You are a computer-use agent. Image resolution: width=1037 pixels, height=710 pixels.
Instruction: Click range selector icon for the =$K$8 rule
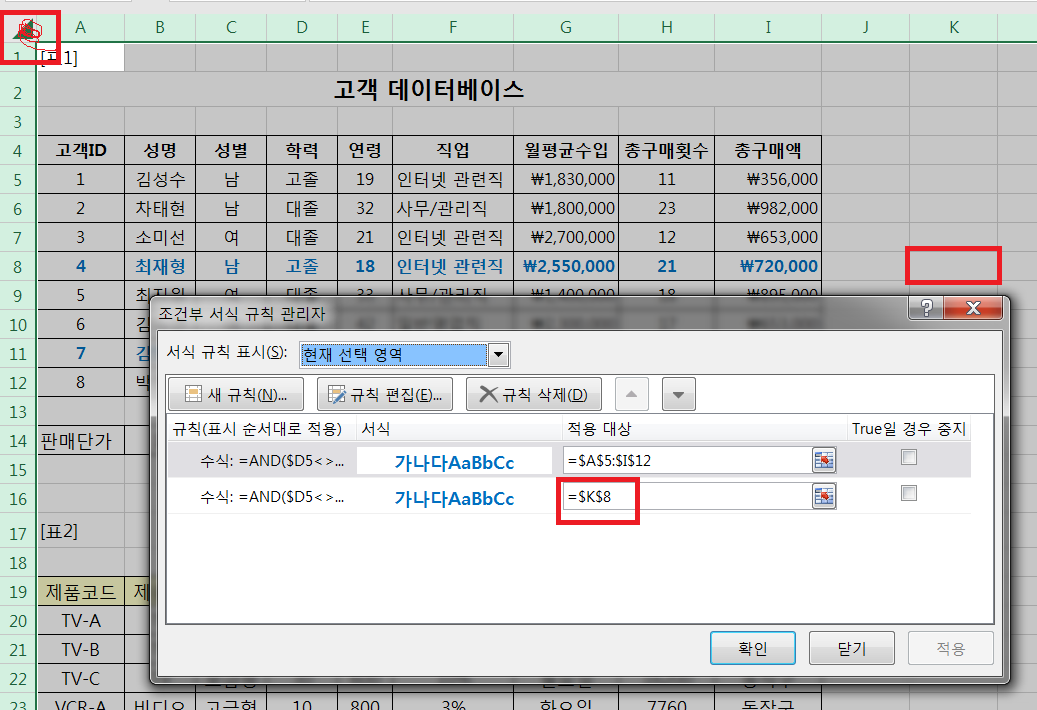(x=824, y=495)
